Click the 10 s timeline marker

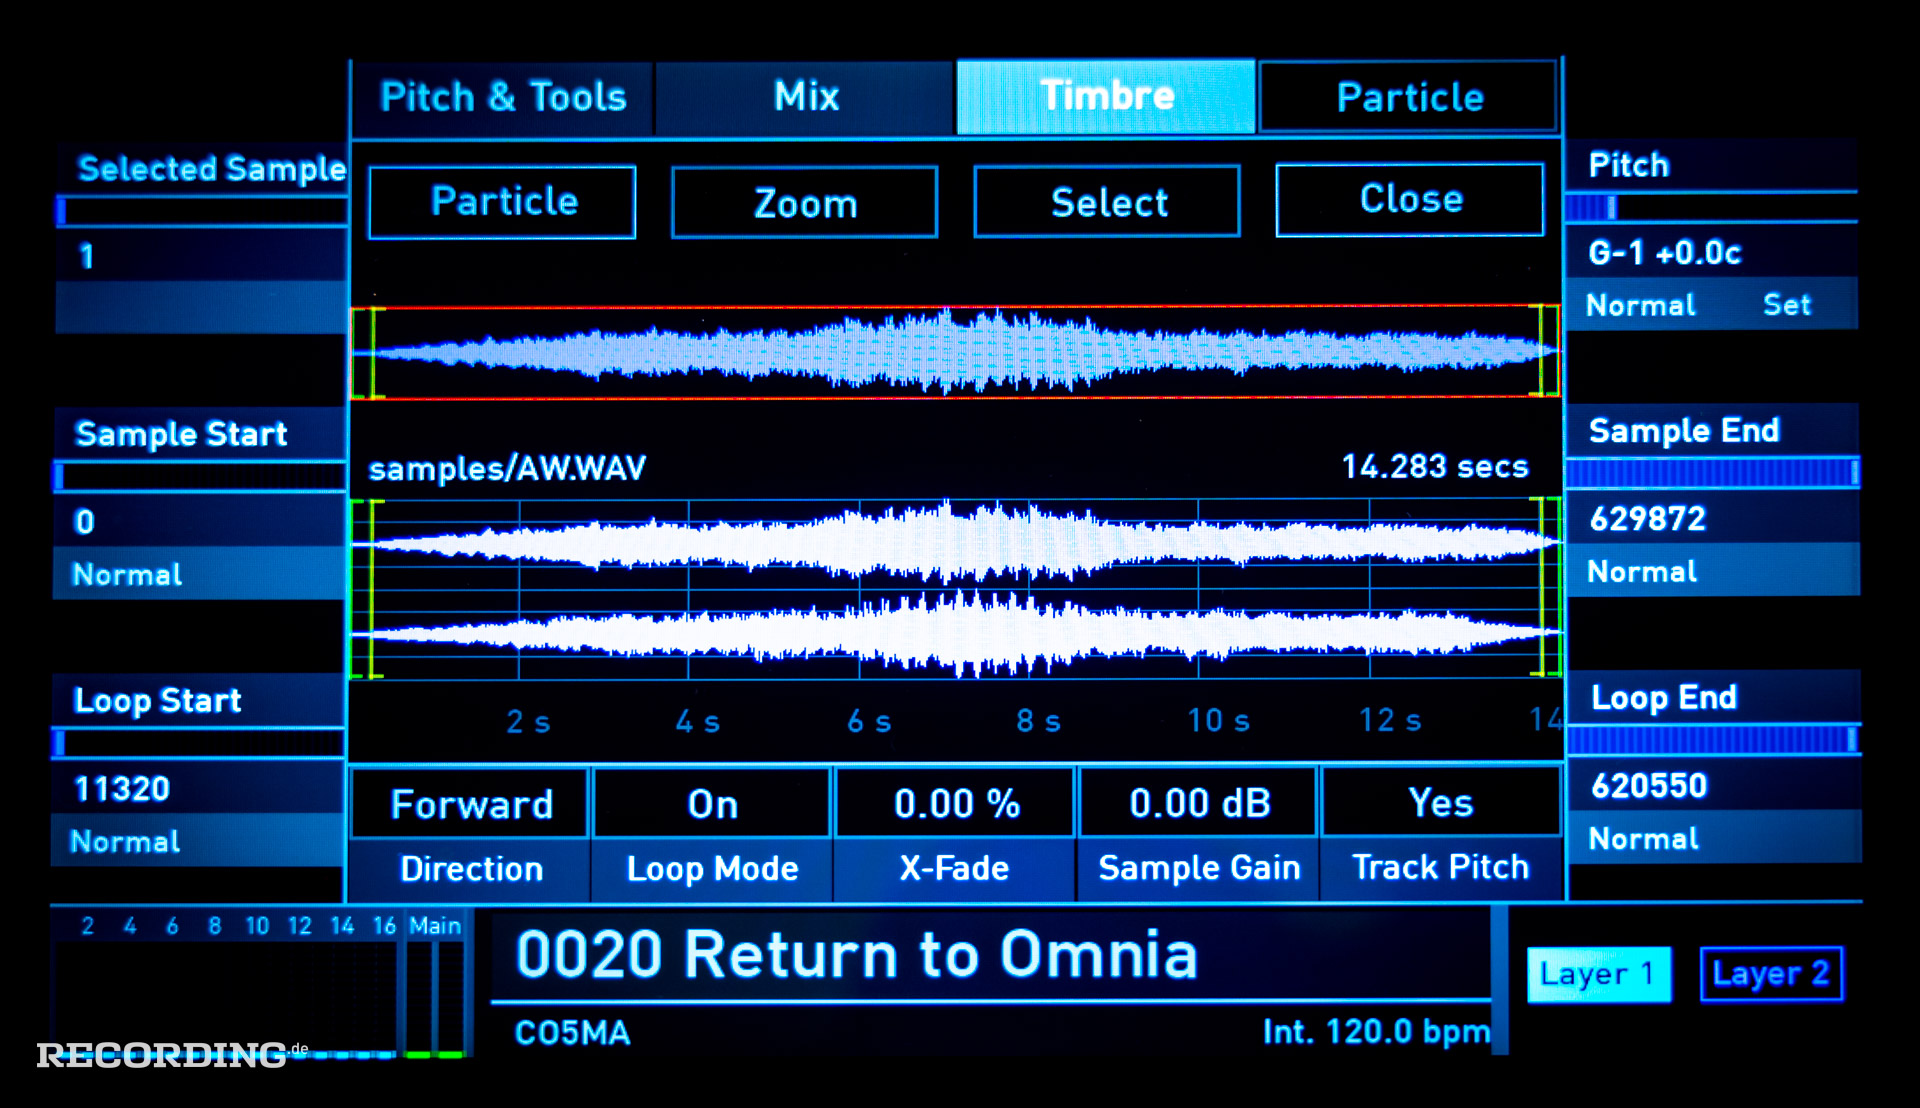(1218, 721)
